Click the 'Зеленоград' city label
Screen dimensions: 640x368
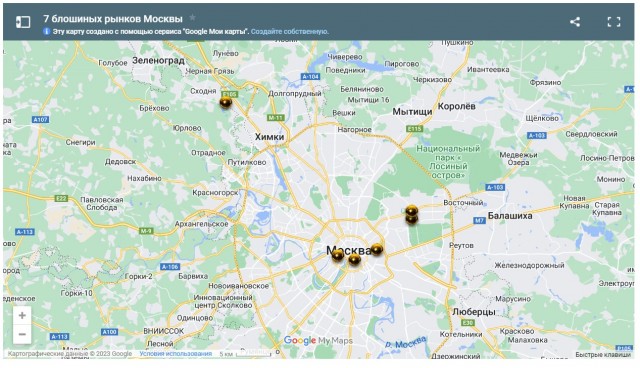[158, 61]
